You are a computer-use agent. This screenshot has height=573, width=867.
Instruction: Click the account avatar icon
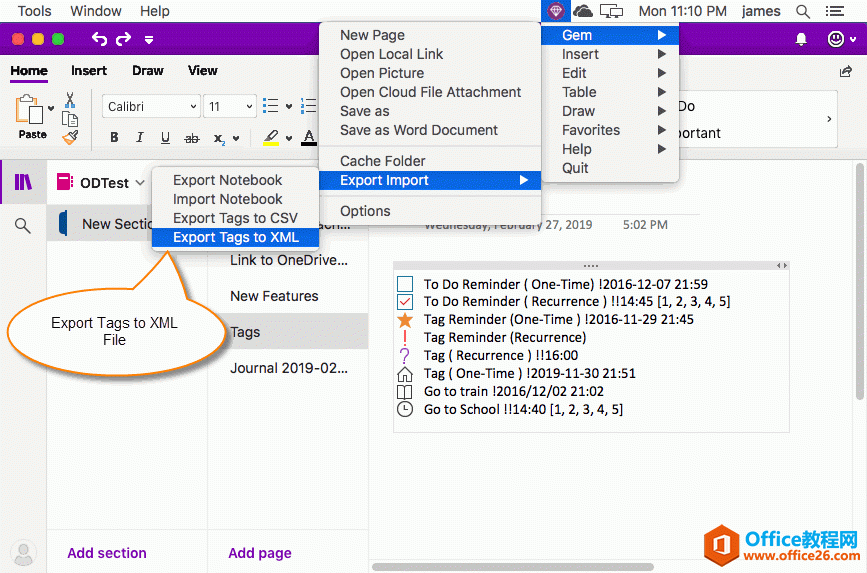pyautogui.click(x=23, y=553)
